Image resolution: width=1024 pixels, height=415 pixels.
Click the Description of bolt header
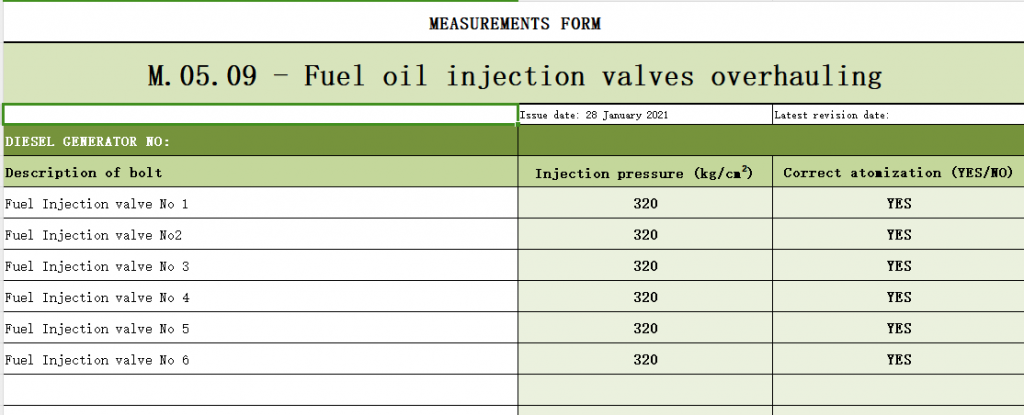260,172
